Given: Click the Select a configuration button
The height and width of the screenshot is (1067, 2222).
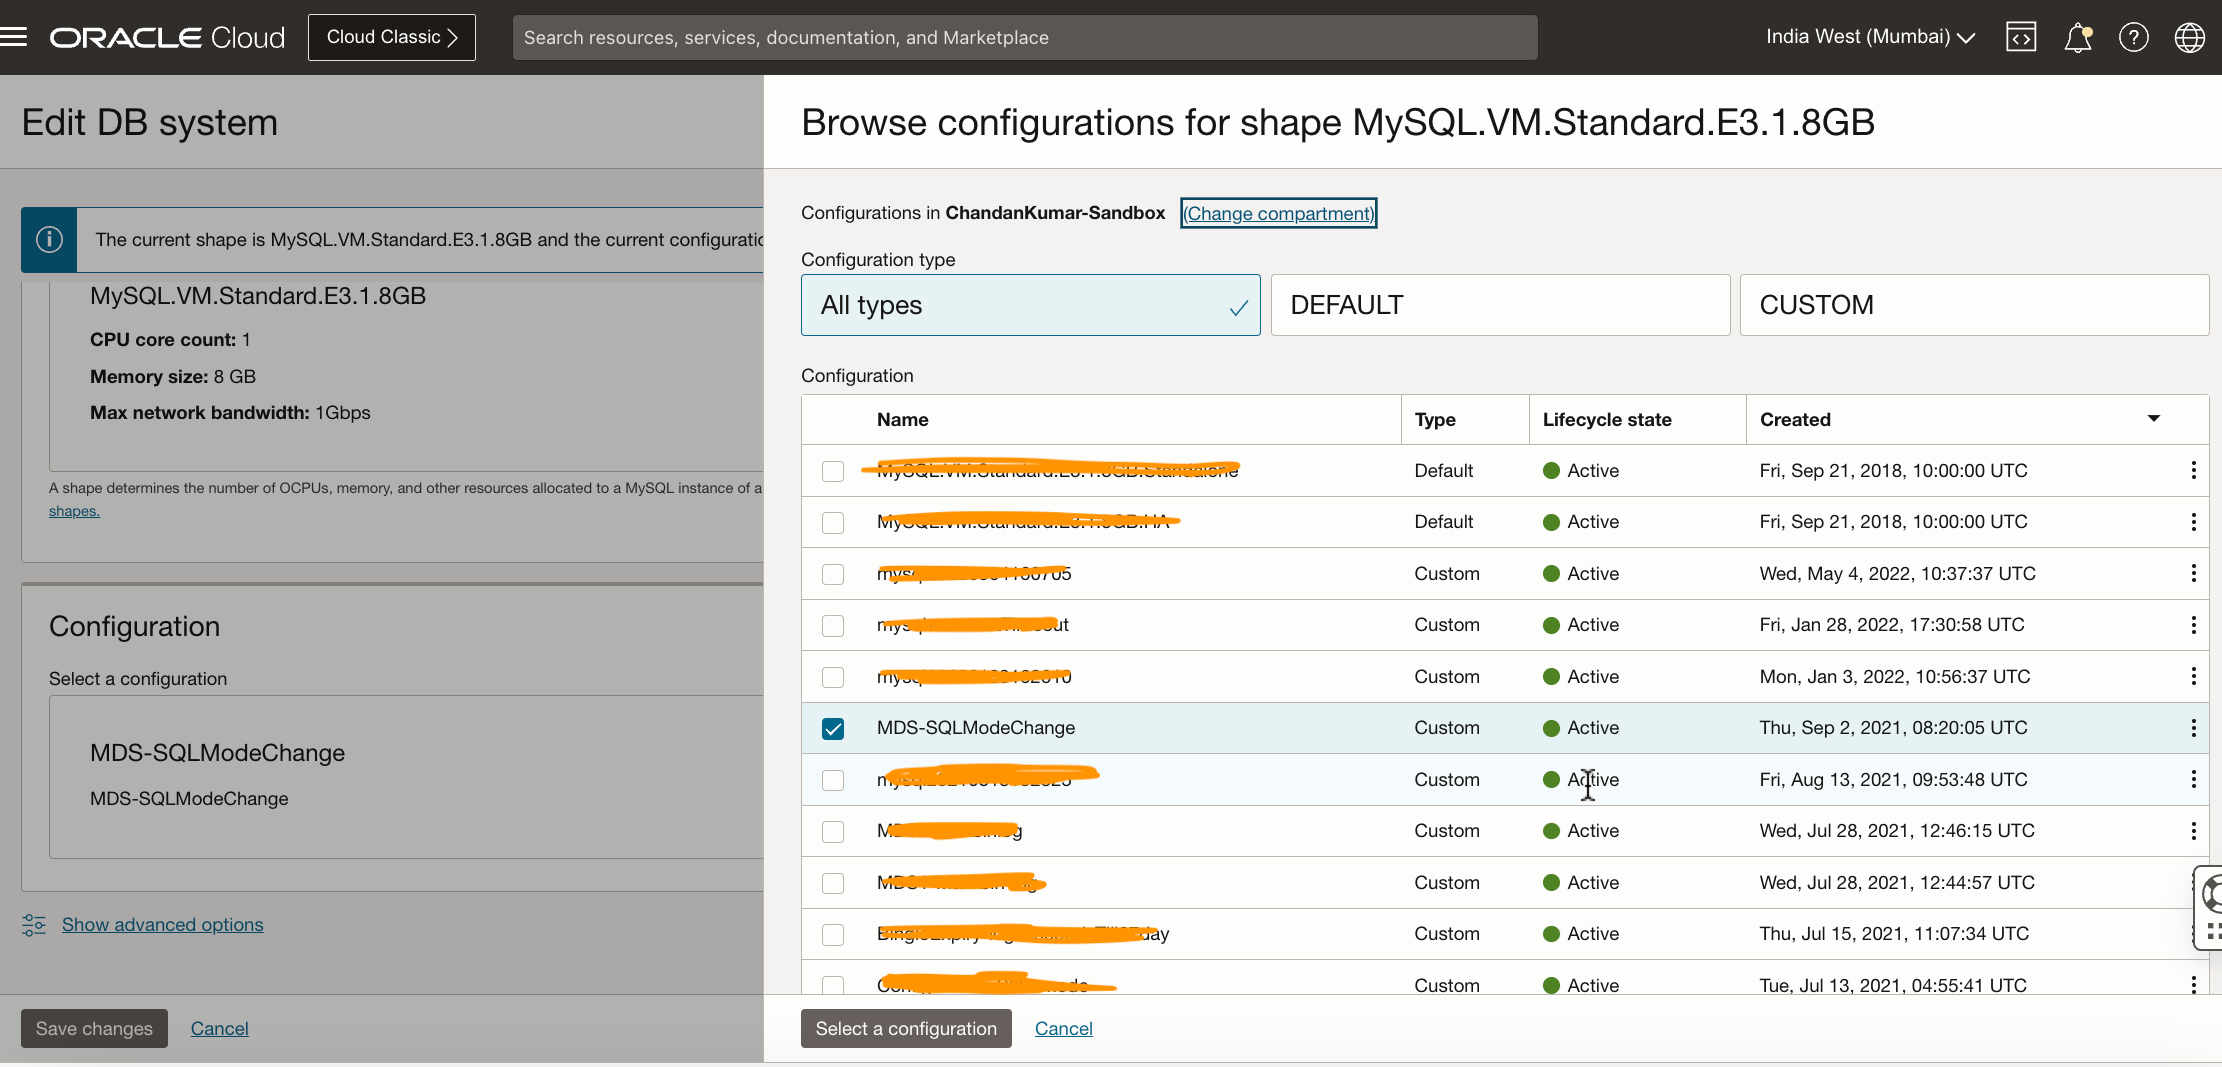Looking at the screenshot, I should click(x=905, y=1029).
